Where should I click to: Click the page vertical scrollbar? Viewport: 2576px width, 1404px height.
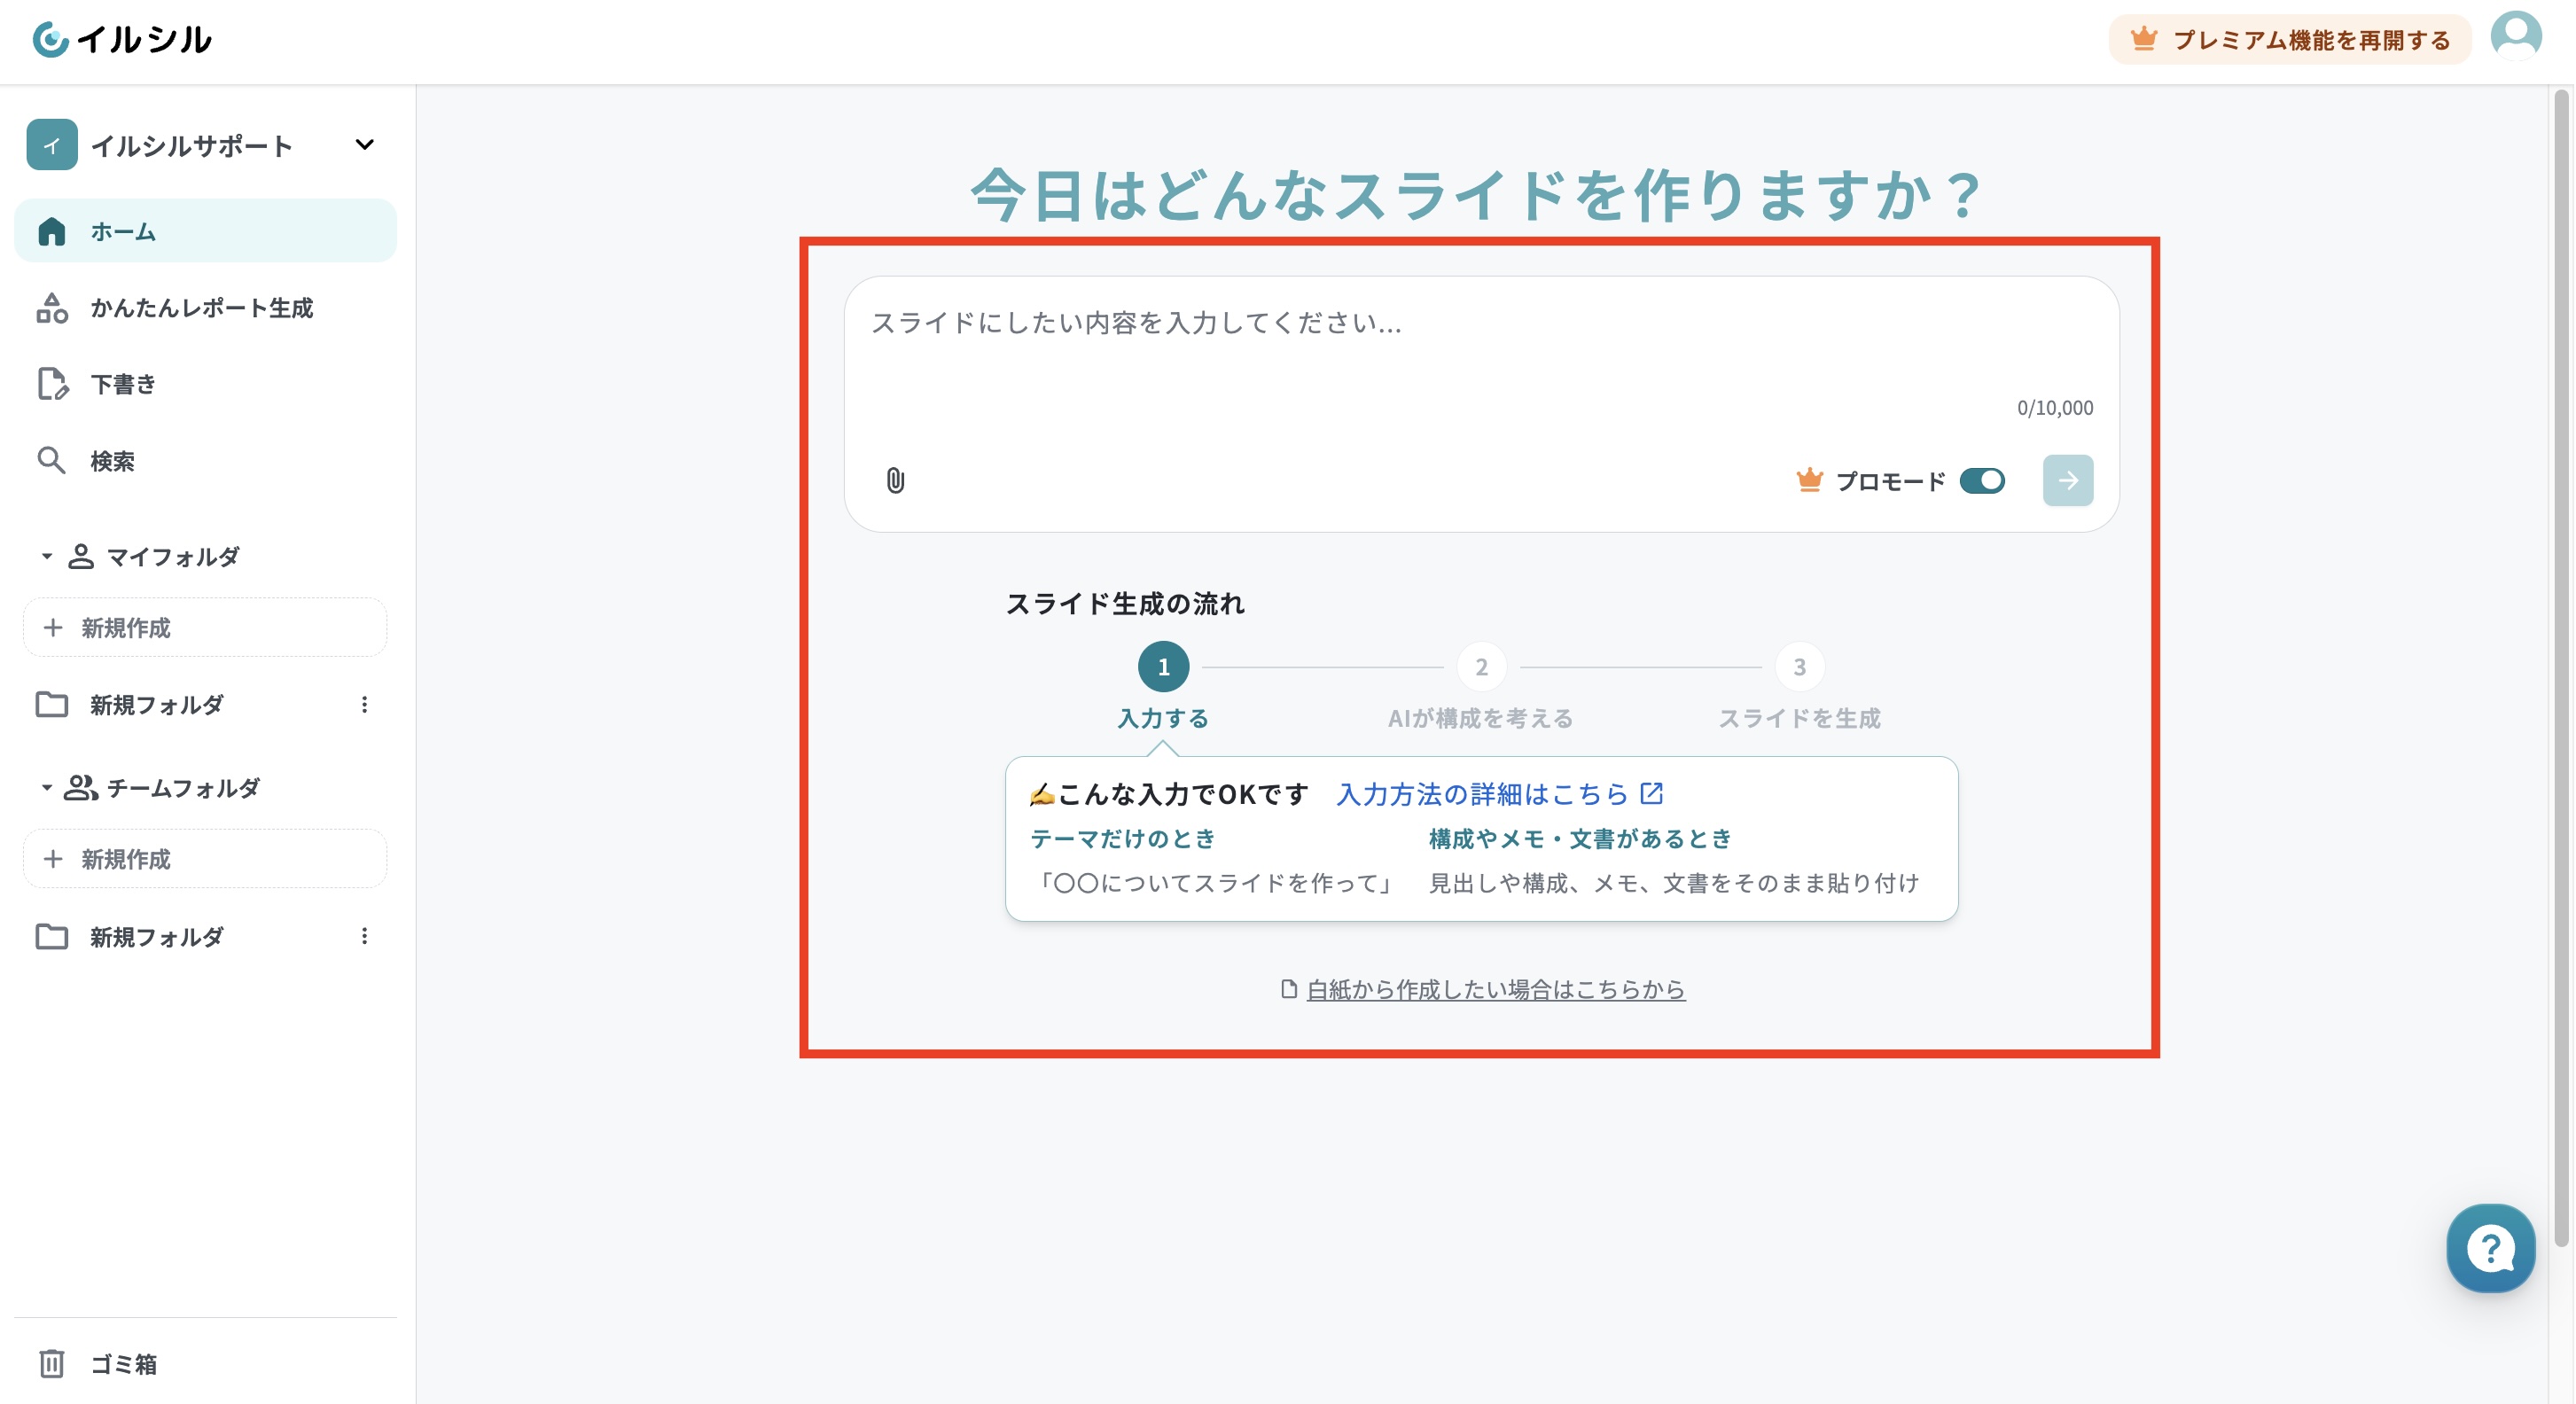point(2561,667)
